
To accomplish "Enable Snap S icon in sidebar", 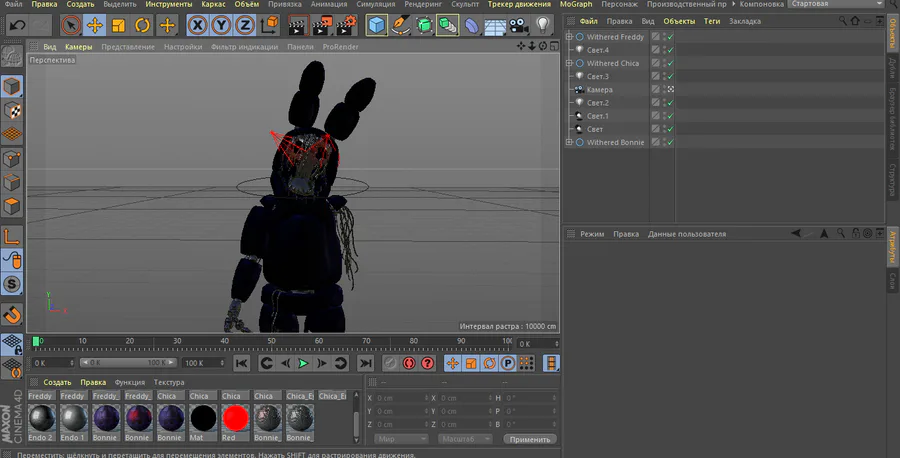I will pos(12,284).
